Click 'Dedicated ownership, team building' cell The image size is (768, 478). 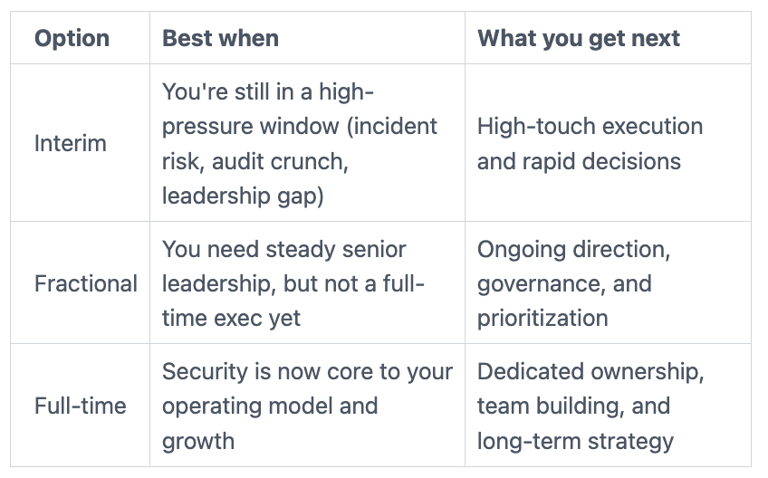(608, 406)
